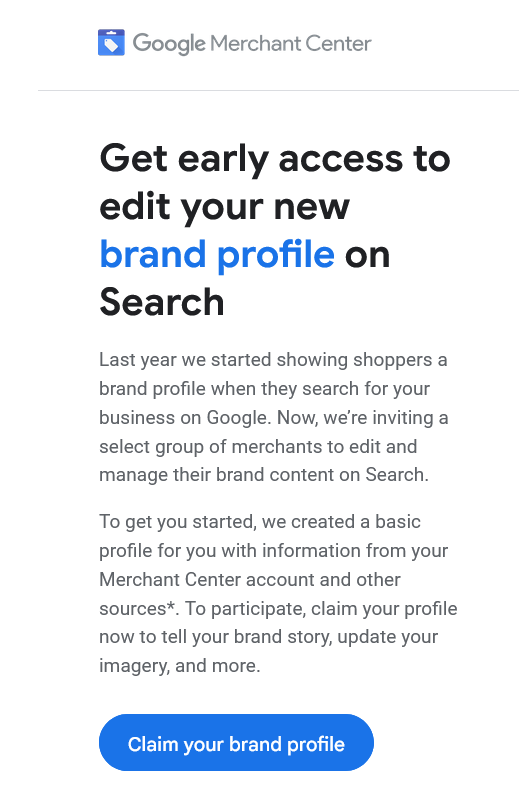The height and width of the screenshot is (787, 519).
Task: Open the blue brand profile link in the heading
Action: tap(217, 254)
